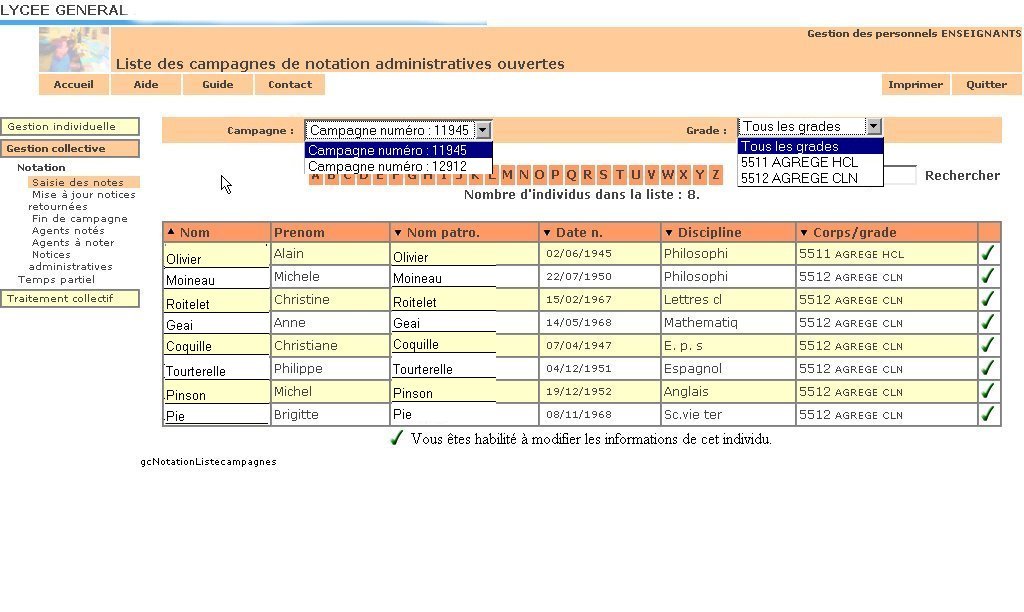Sort by Date n. column arrow
The image size is (1024, 612).
pos(547,233)
